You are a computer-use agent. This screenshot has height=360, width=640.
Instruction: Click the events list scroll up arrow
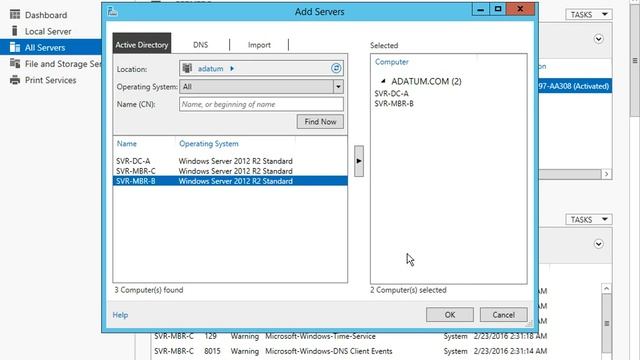coord(607,289)
